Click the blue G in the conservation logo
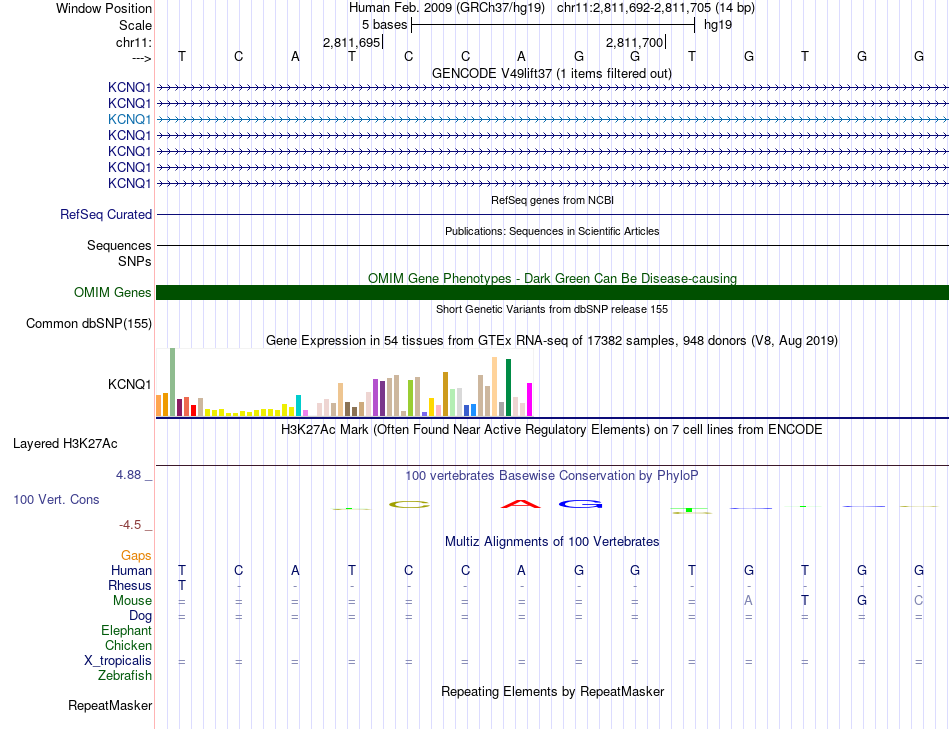 point(580,504)
